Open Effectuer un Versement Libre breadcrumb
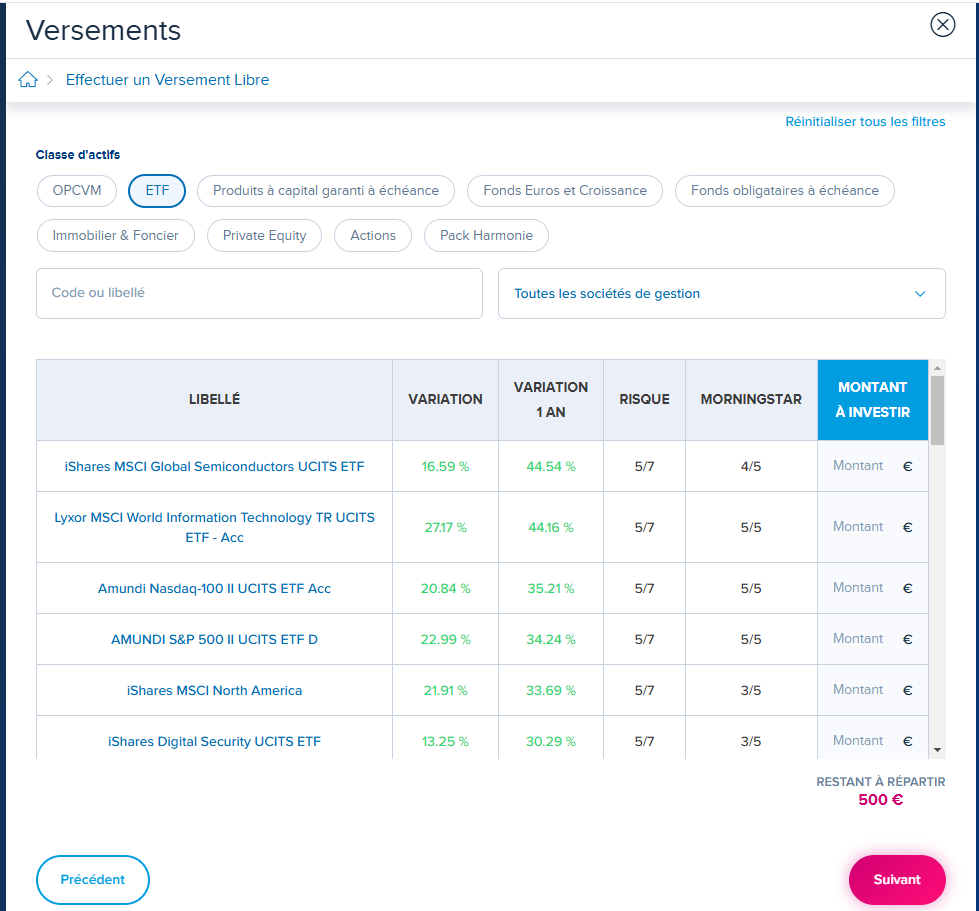The height and width of the screenshot is (911, 979). 167,80
